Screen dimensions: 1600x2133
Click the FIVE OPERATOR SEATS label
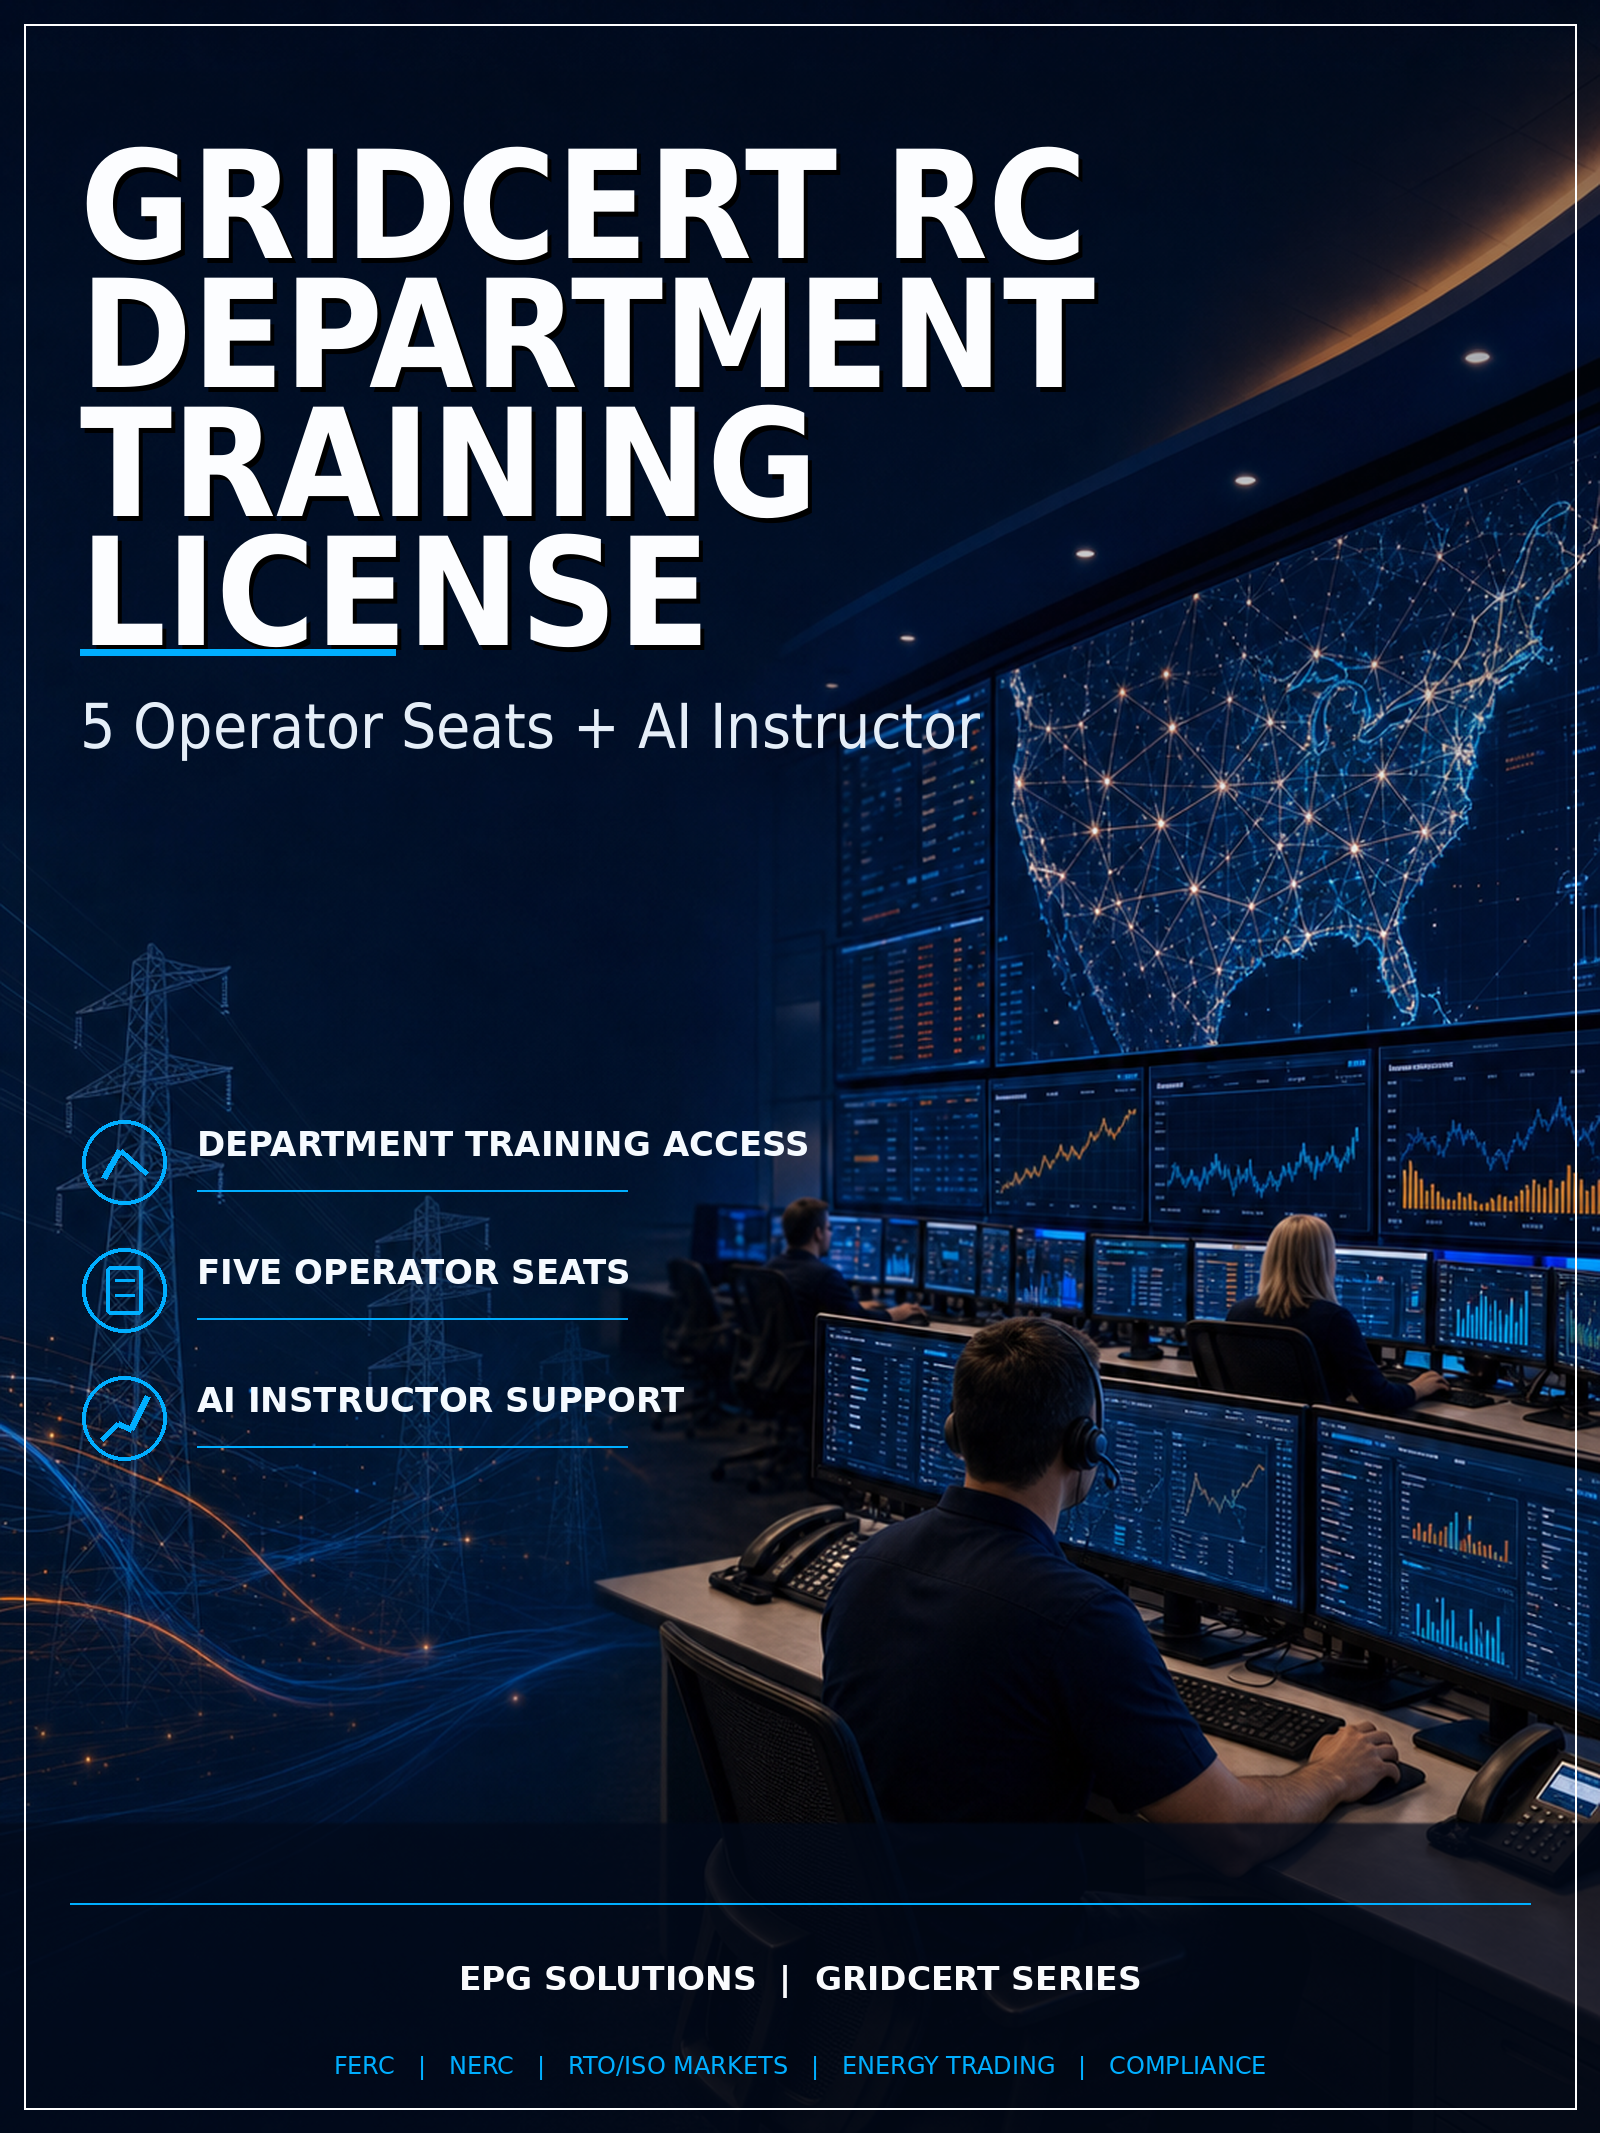[x=413, y=1272]
